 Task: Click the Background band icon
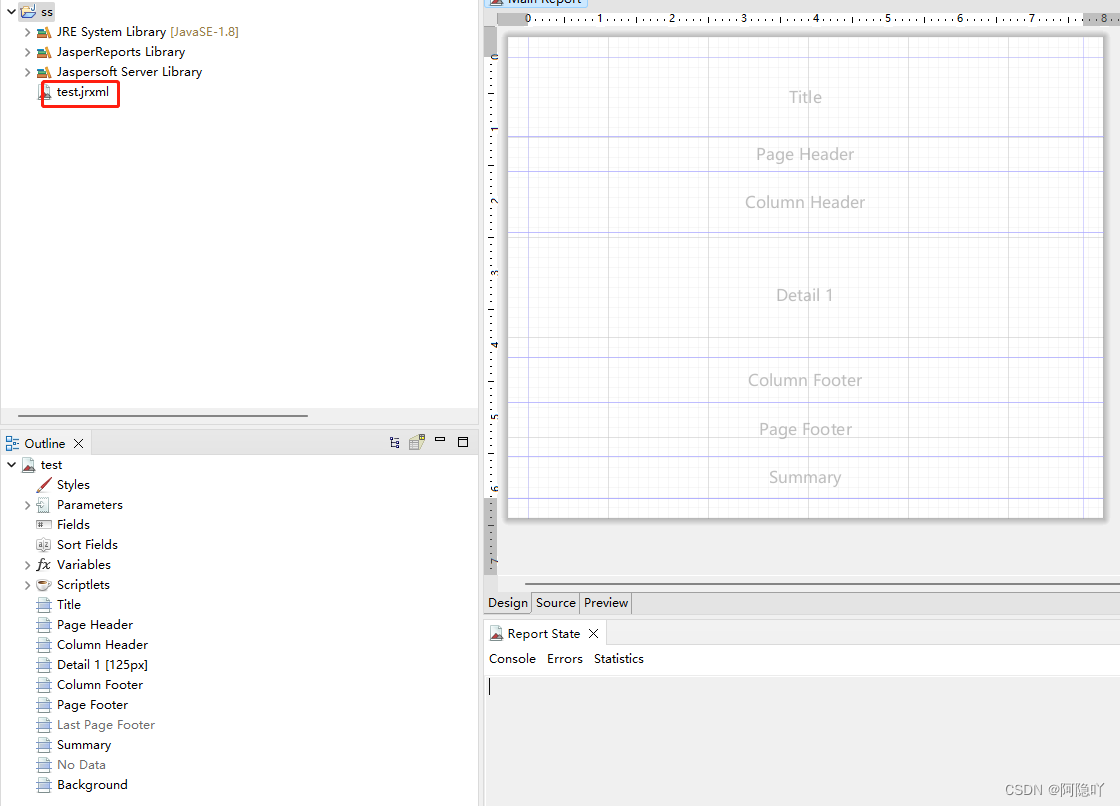pyautogui.click(x=44, y=785)
